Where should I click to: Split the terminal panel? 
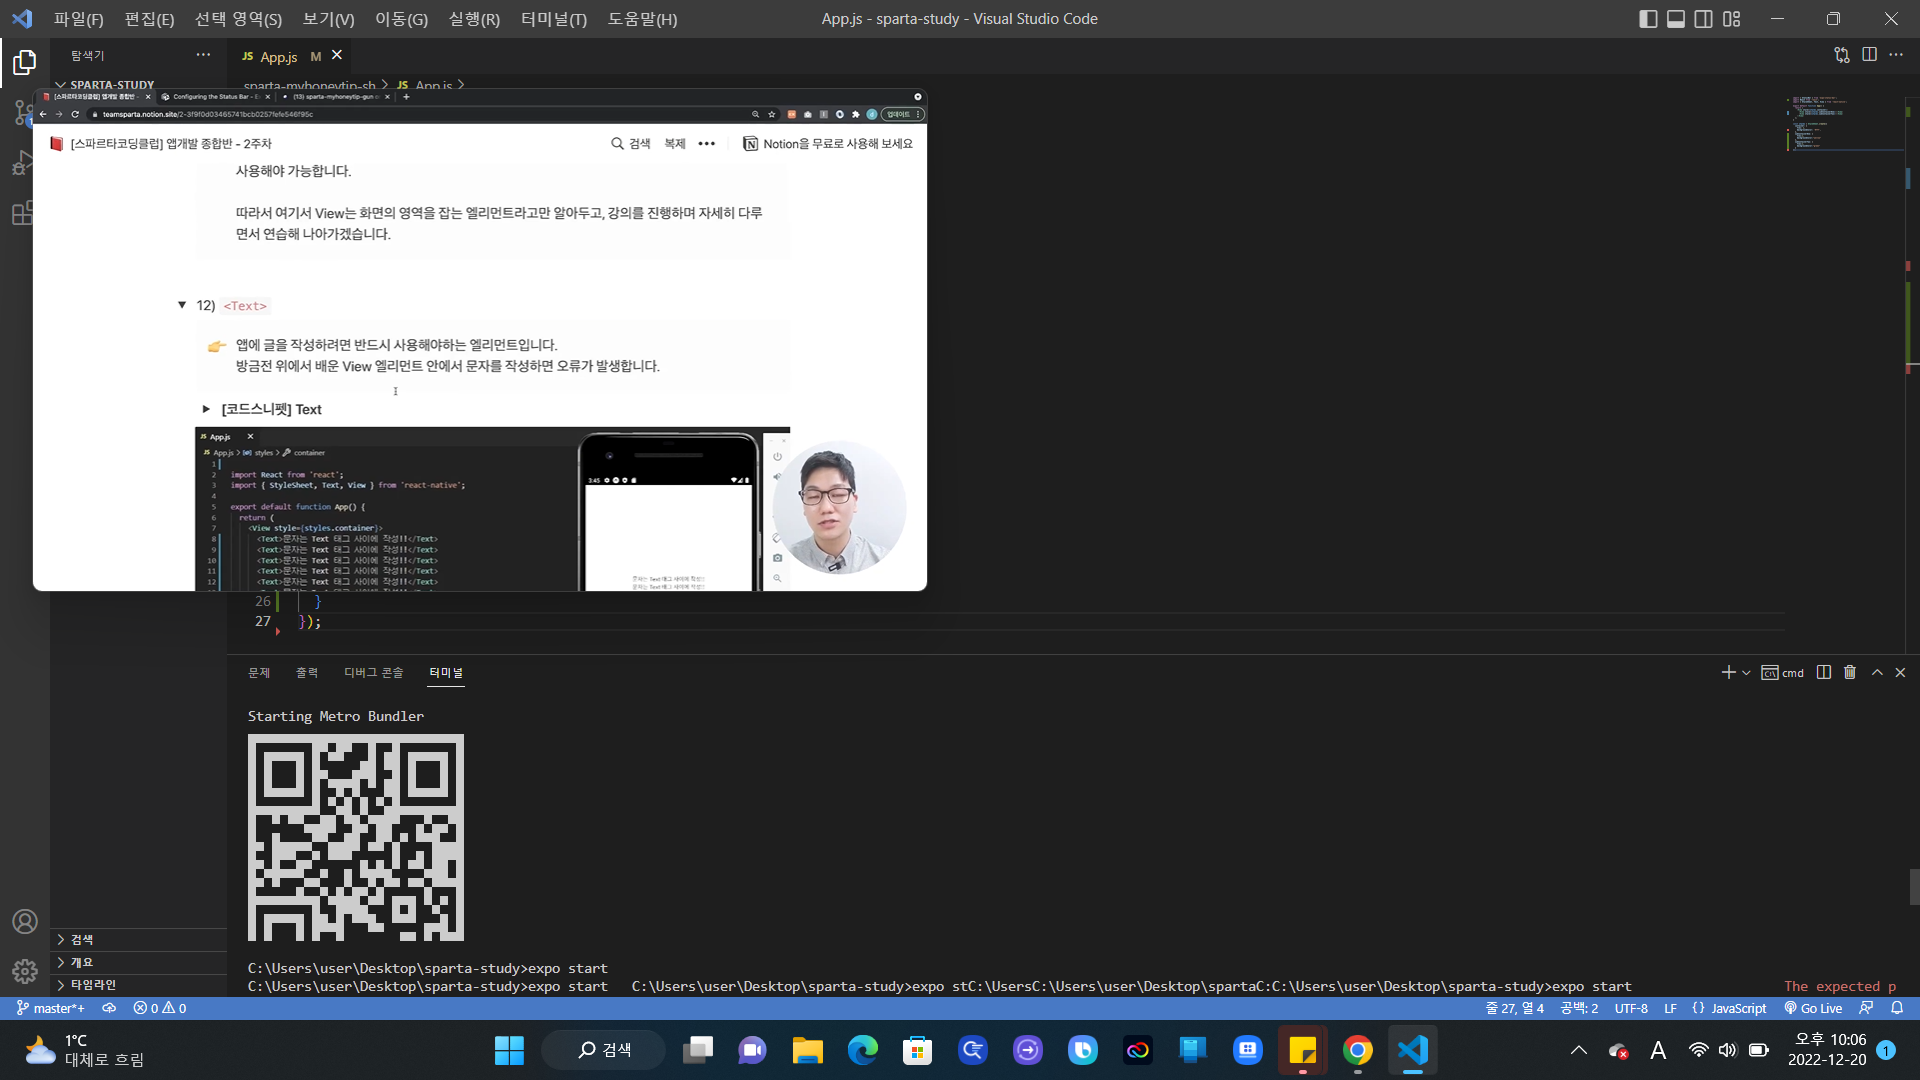(1823, 672)
